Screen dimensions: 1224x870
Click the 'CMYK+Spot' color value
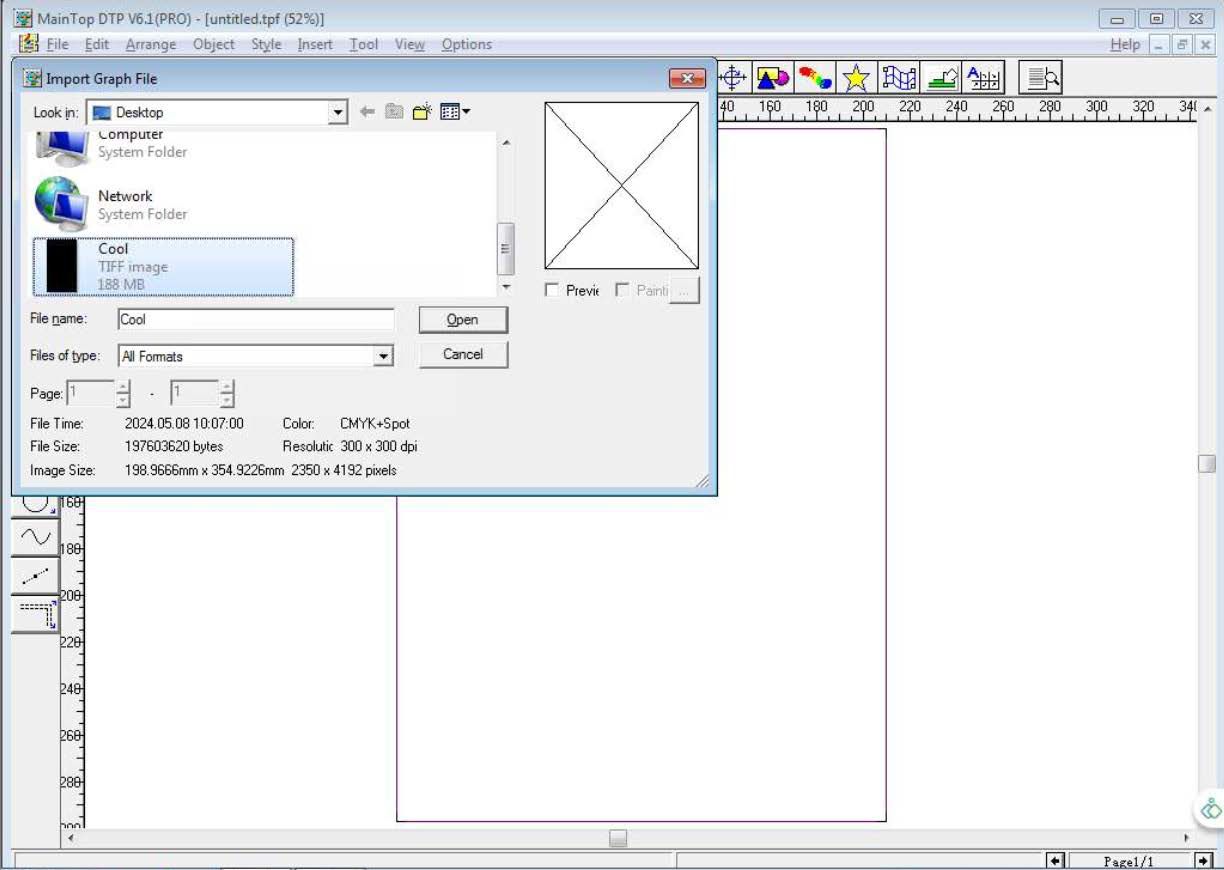click(375, 424)
